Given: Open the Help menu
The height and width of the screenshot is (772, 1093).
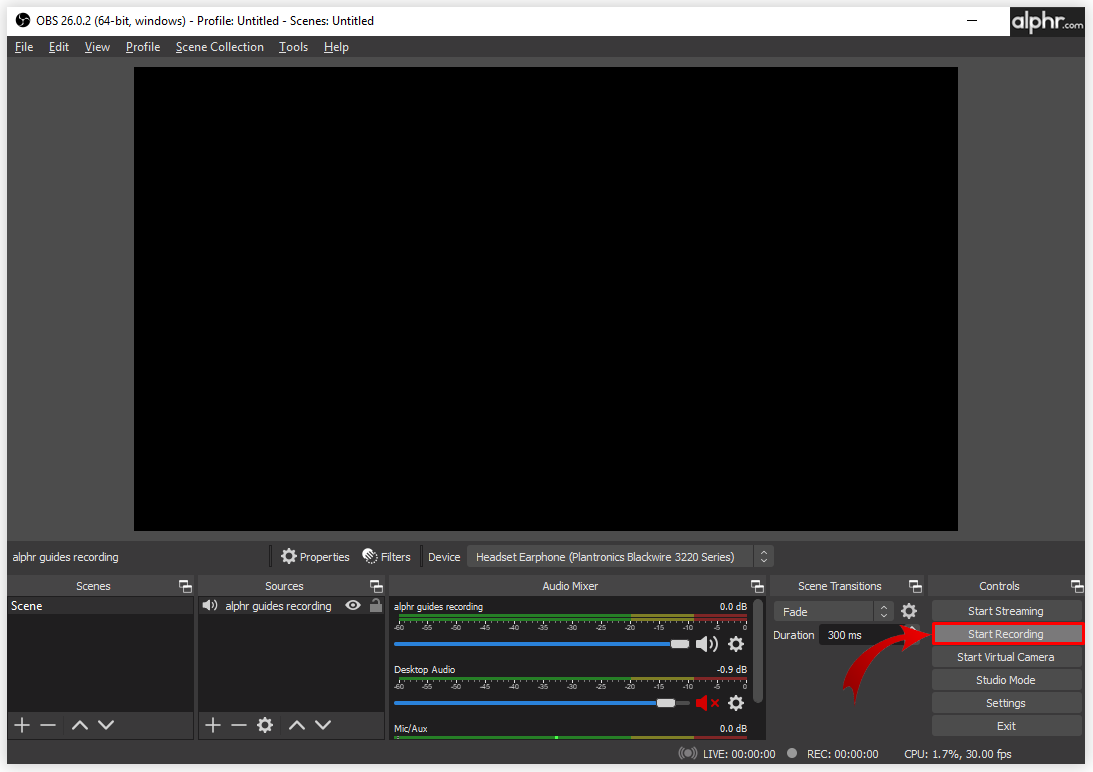Looking at the screenshot, I should click(336, 47).
